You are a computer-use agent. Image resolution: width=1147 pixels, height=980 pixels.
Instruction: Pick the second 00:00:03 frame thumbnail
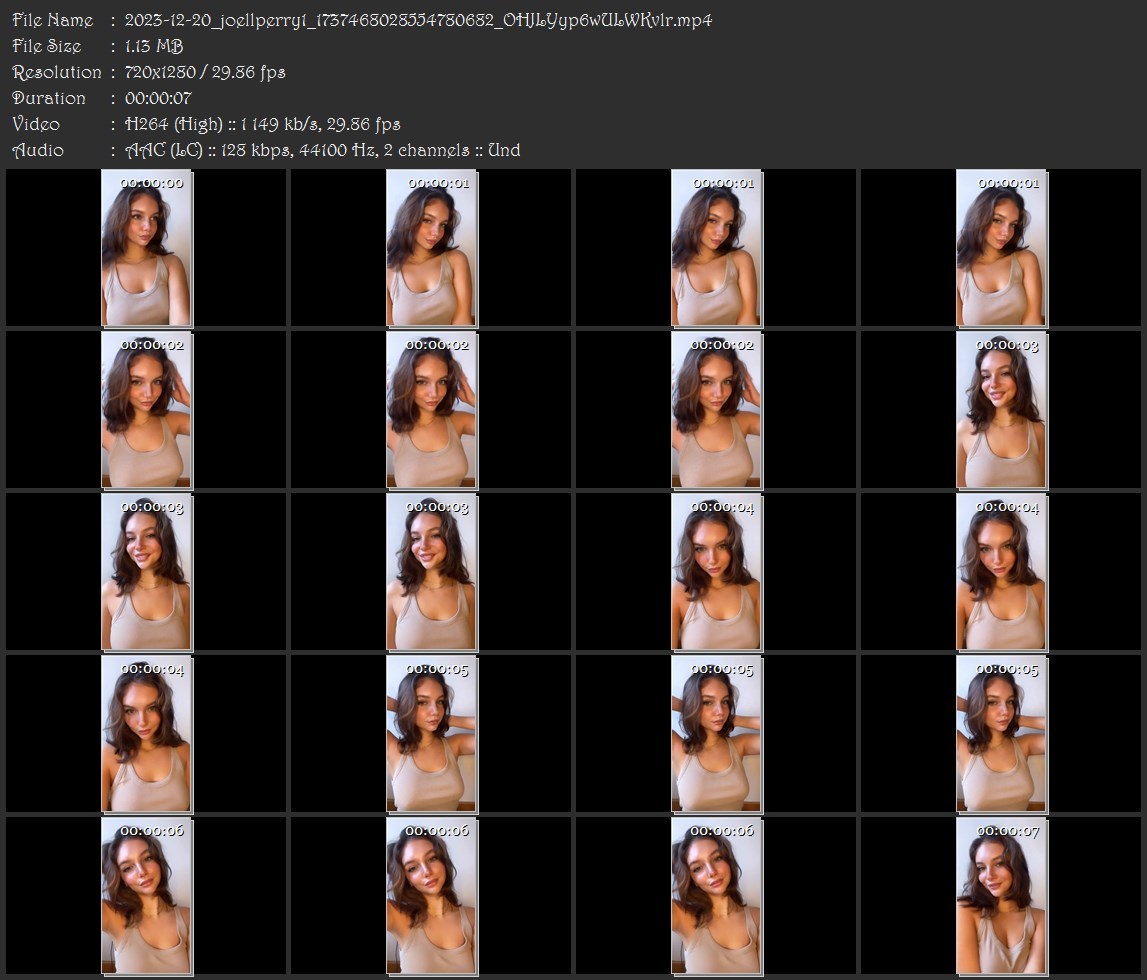click(x=146, y=572)
